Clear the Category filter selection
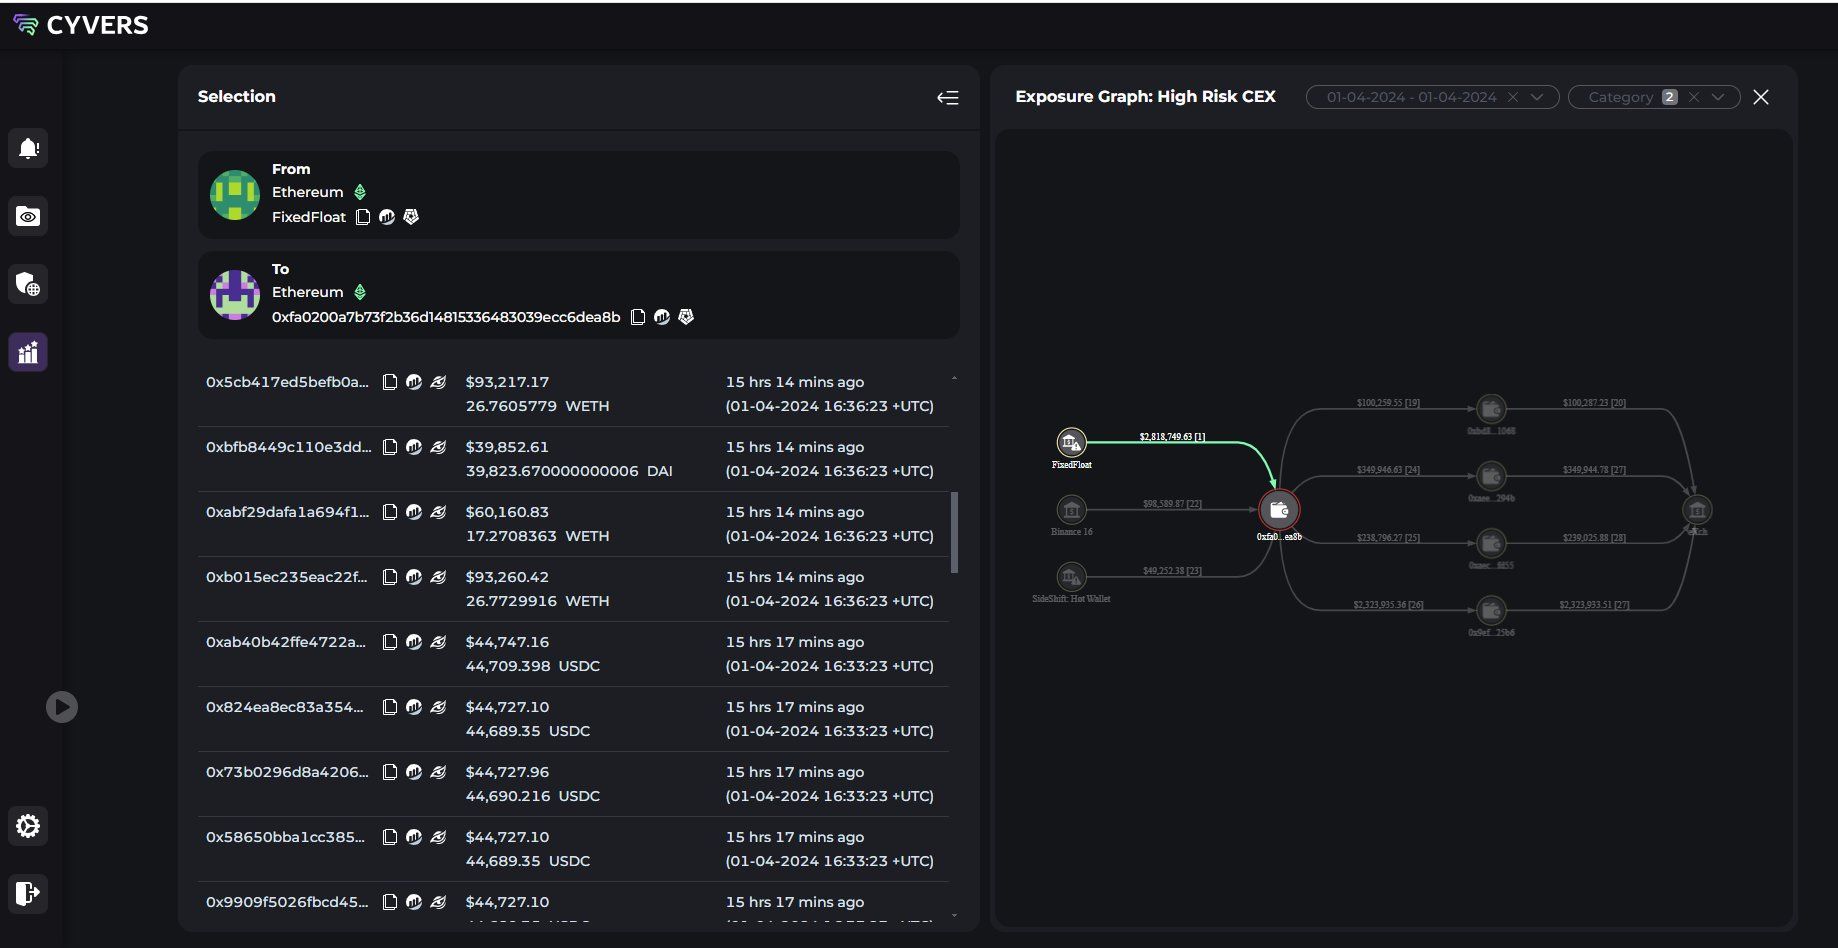This screenshot has height=948, width=1838. (x=1694, y=97)
